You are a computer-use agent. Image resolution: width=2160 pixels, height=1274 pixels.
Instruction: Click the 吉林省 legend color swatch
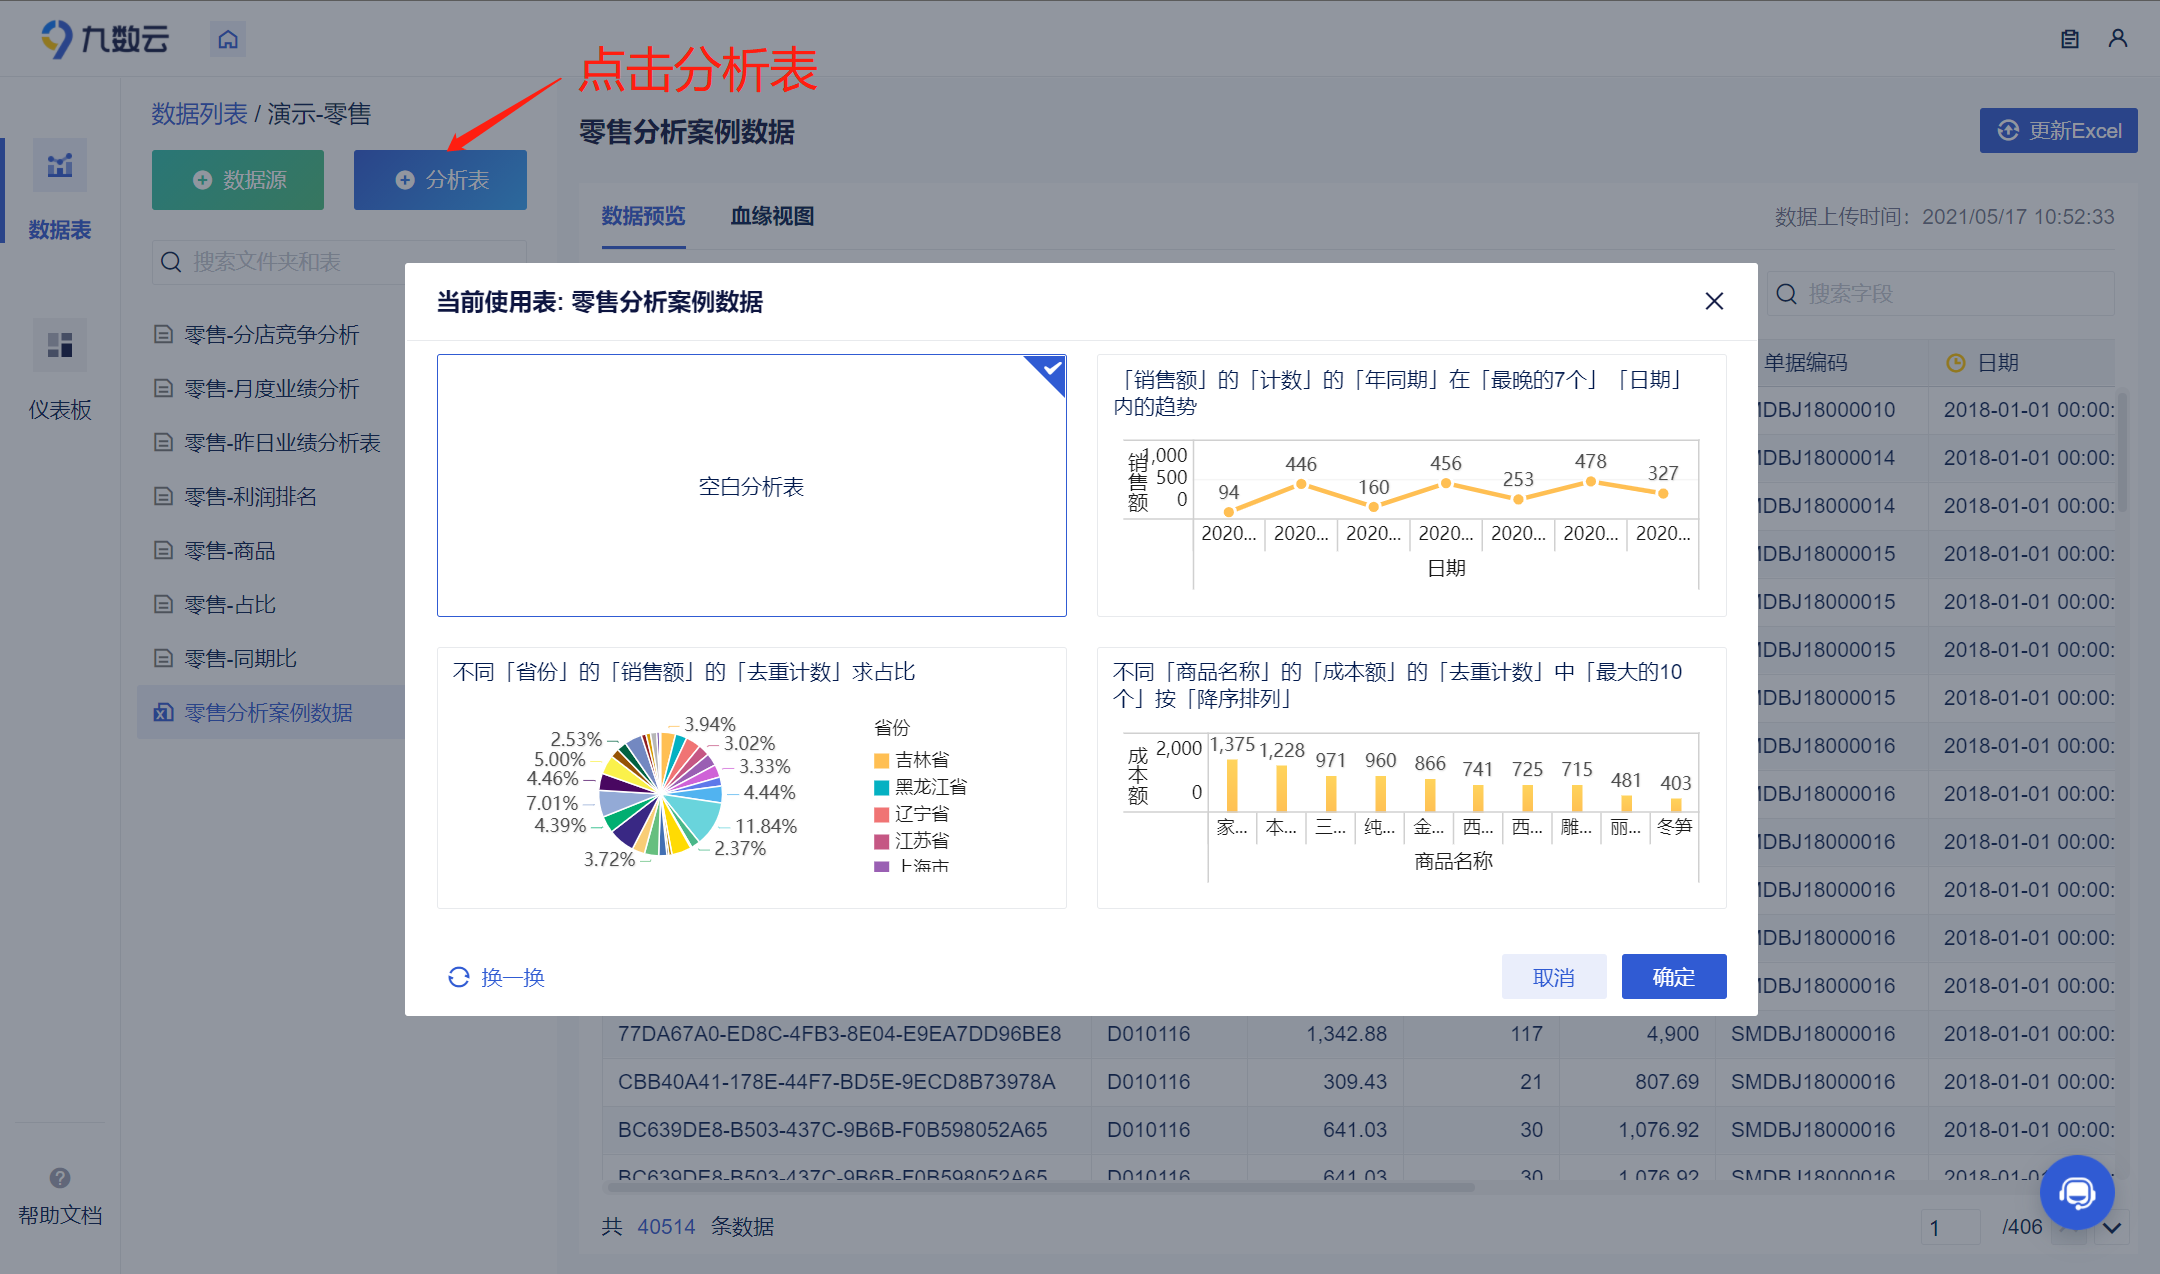pos(881,760)
